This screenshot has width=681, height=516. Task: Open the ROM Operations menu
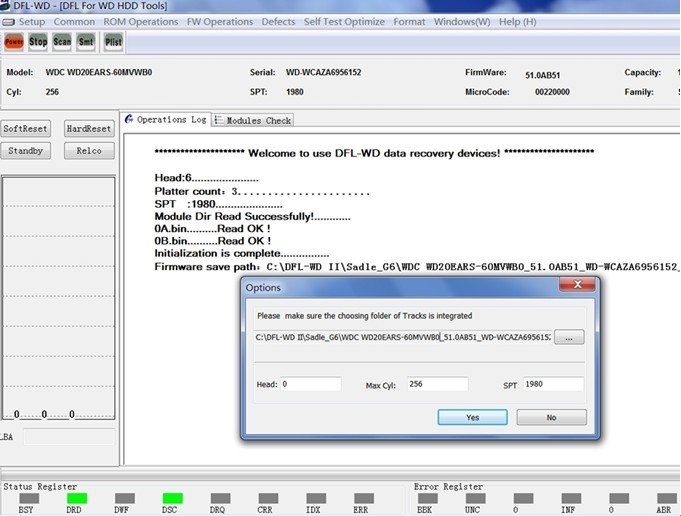pos(141,22)
